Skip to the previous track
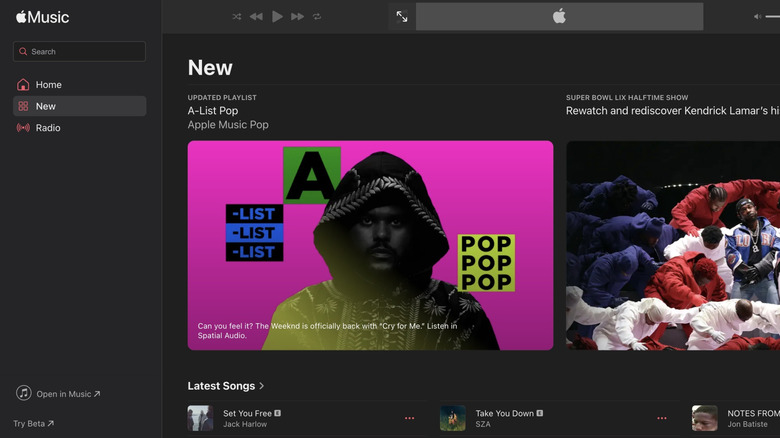The height and width of the screenshot is (438, 780). tap(256, 17)
